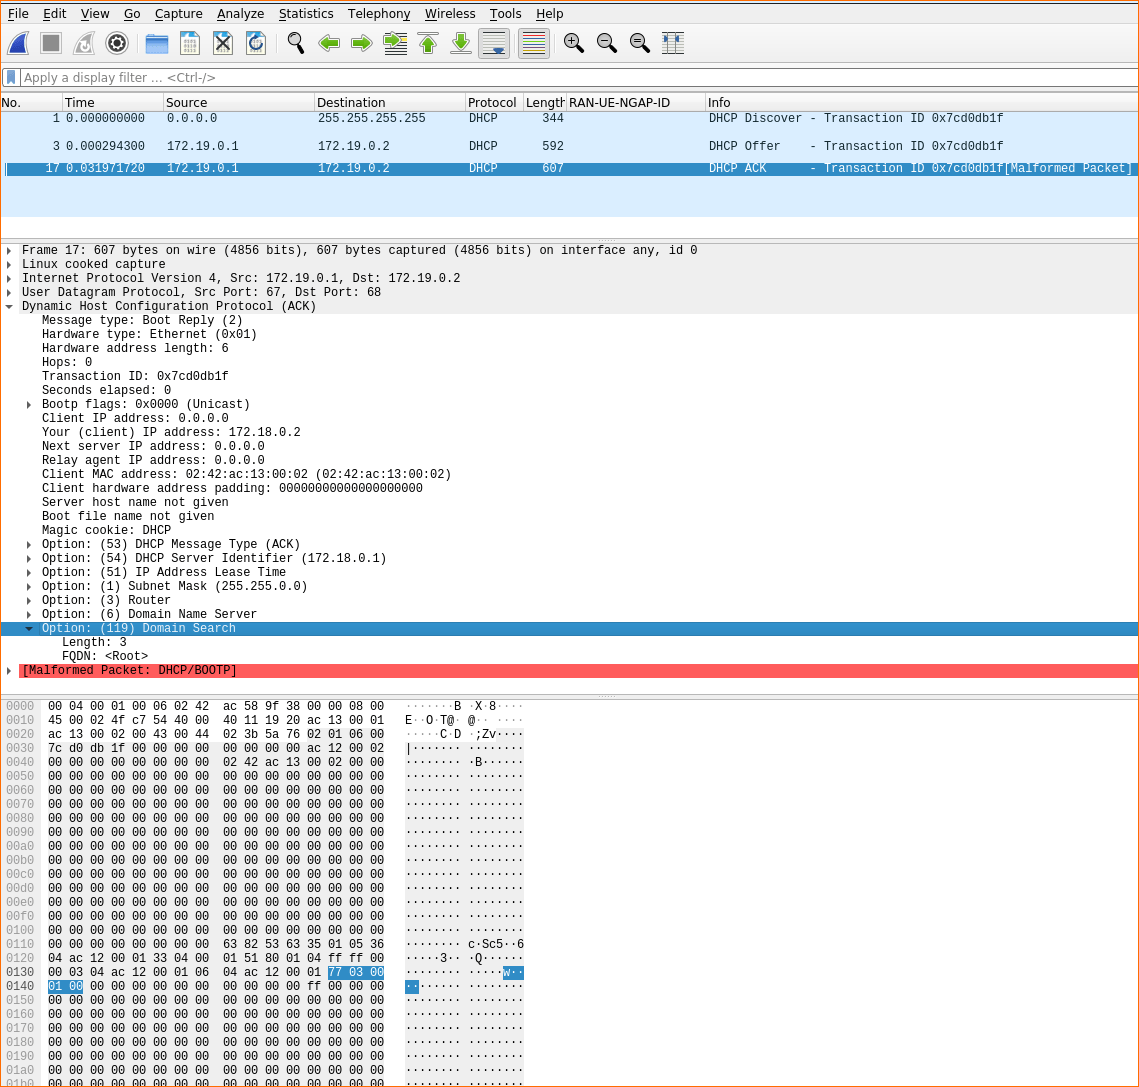Click the find packet magnifier icon

pos(295,43)
